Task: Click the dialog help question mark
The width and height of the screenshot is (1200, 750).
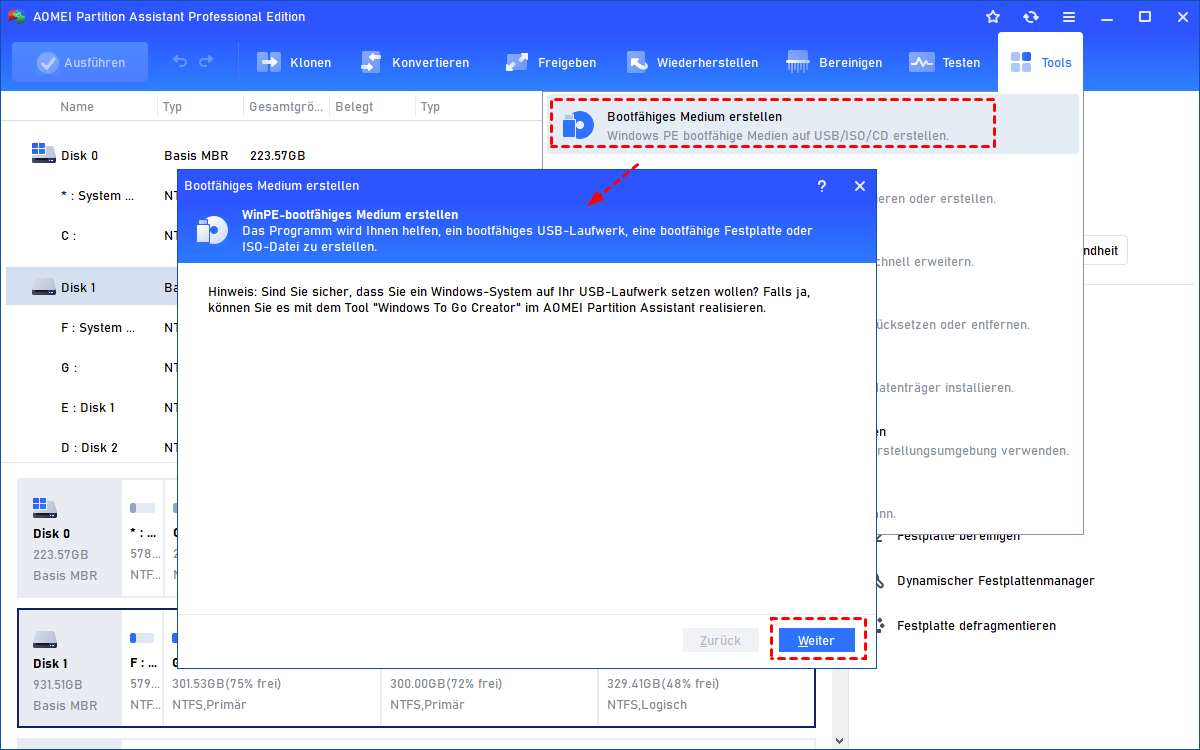Action: tap(822, 186)
